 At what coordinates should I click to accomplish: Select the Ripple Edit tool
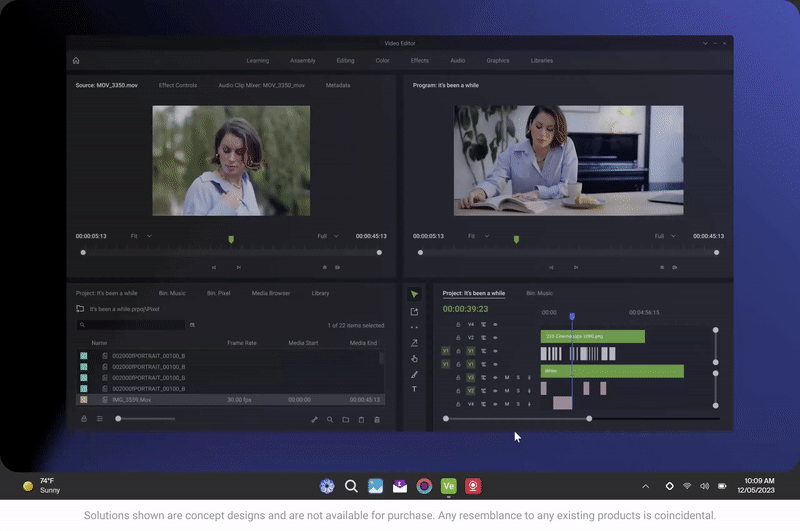tap(414, 327)
